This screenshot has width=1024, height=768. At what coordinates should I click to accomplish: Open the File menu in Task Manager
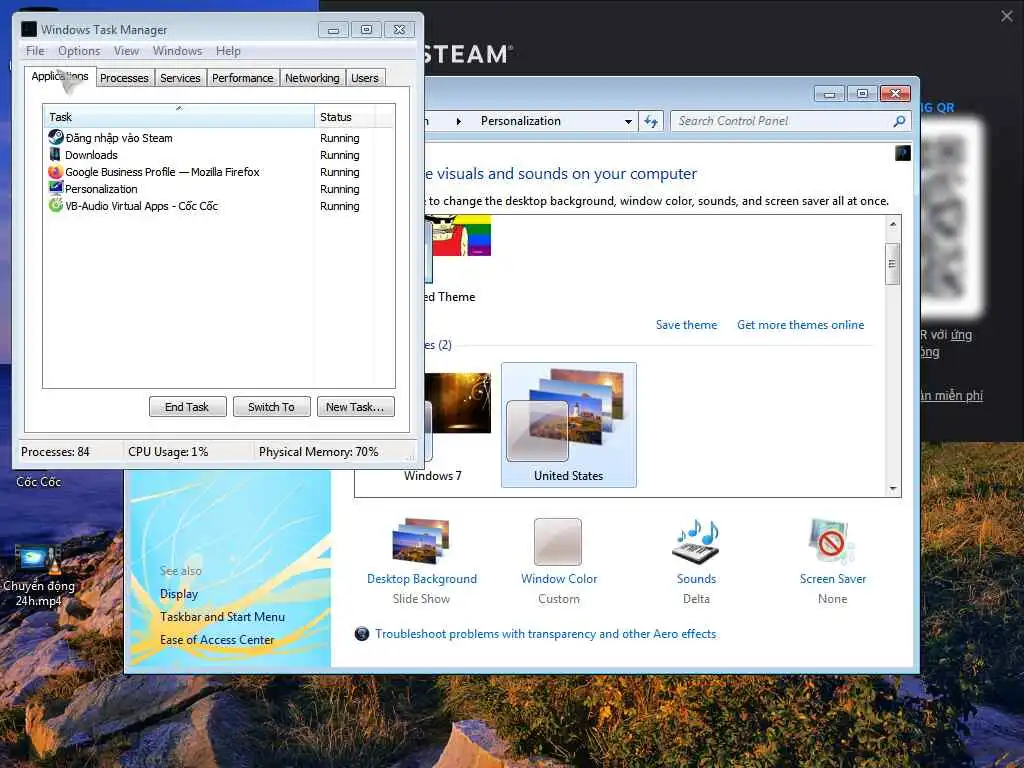point(35,51)
